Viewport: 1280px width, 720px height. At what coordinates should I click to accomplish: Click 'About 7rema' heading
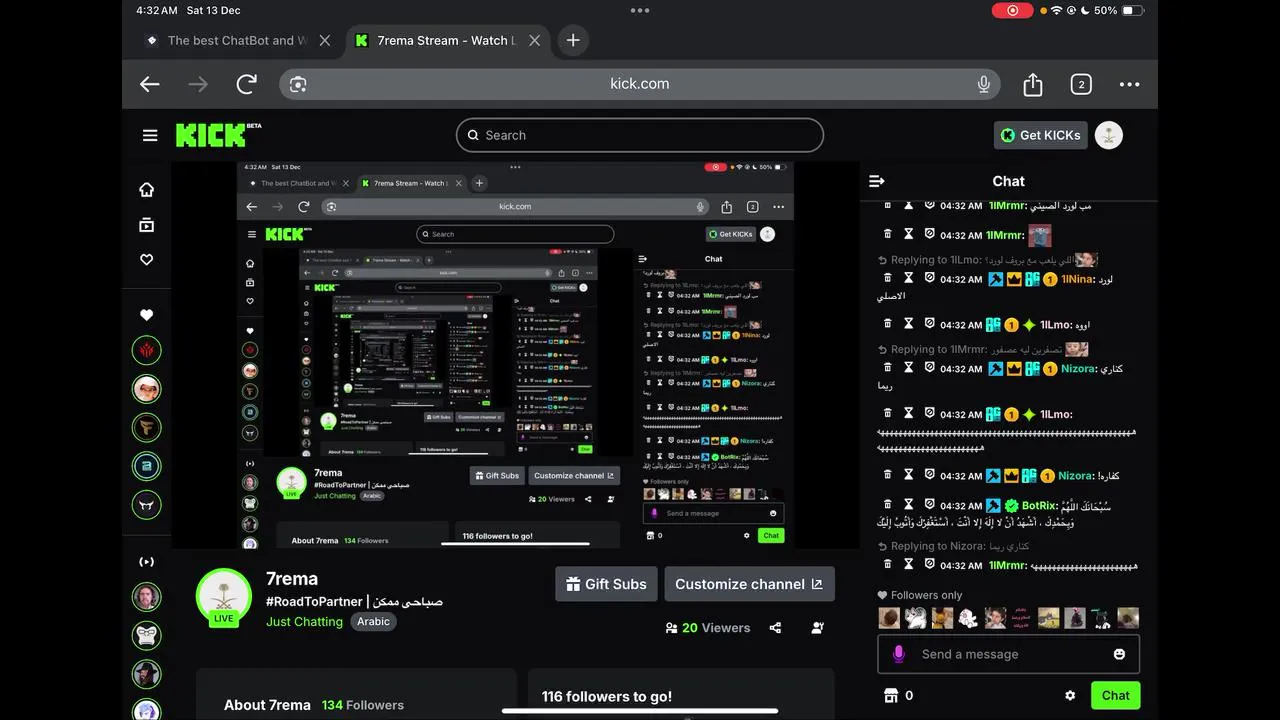(x=267, y=705)
